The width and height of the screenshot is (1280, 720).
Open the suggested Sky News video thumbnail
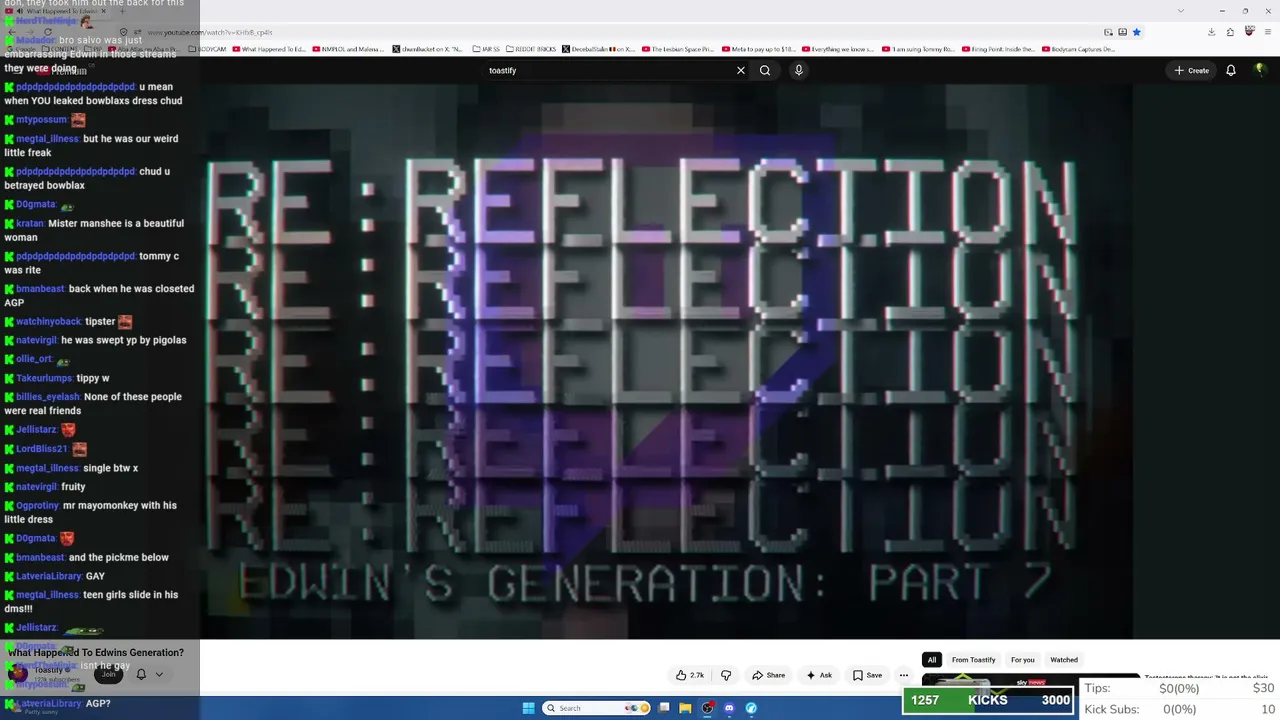pos(1031,682)
